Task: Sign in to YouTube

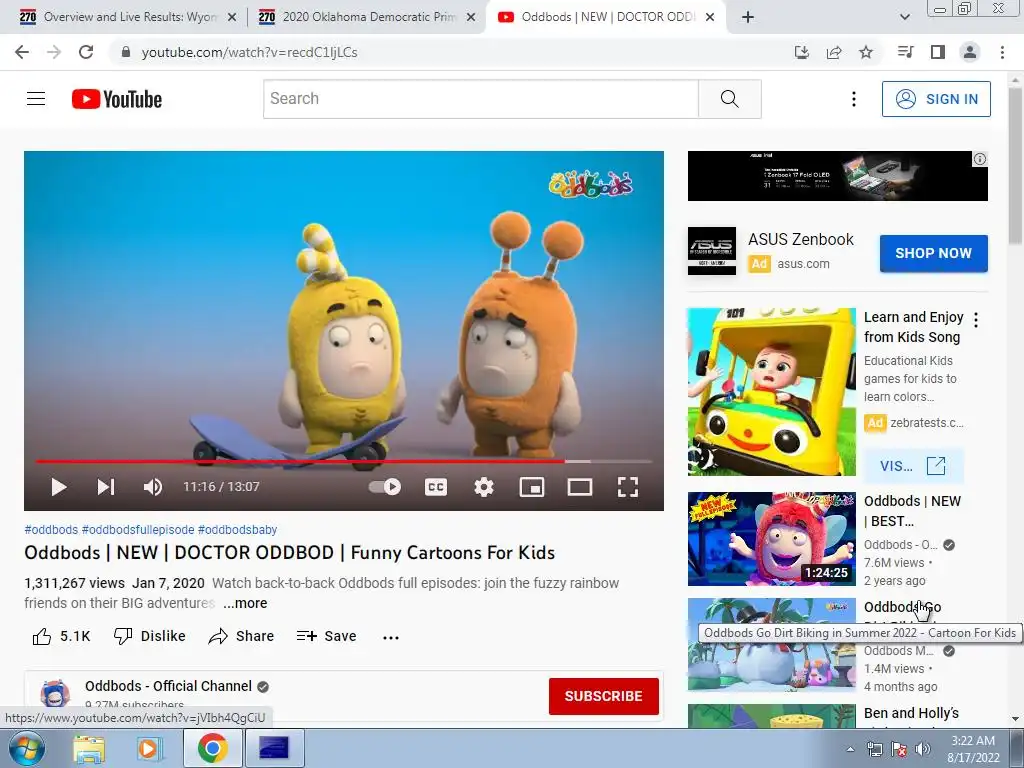Action: point(936,99)
